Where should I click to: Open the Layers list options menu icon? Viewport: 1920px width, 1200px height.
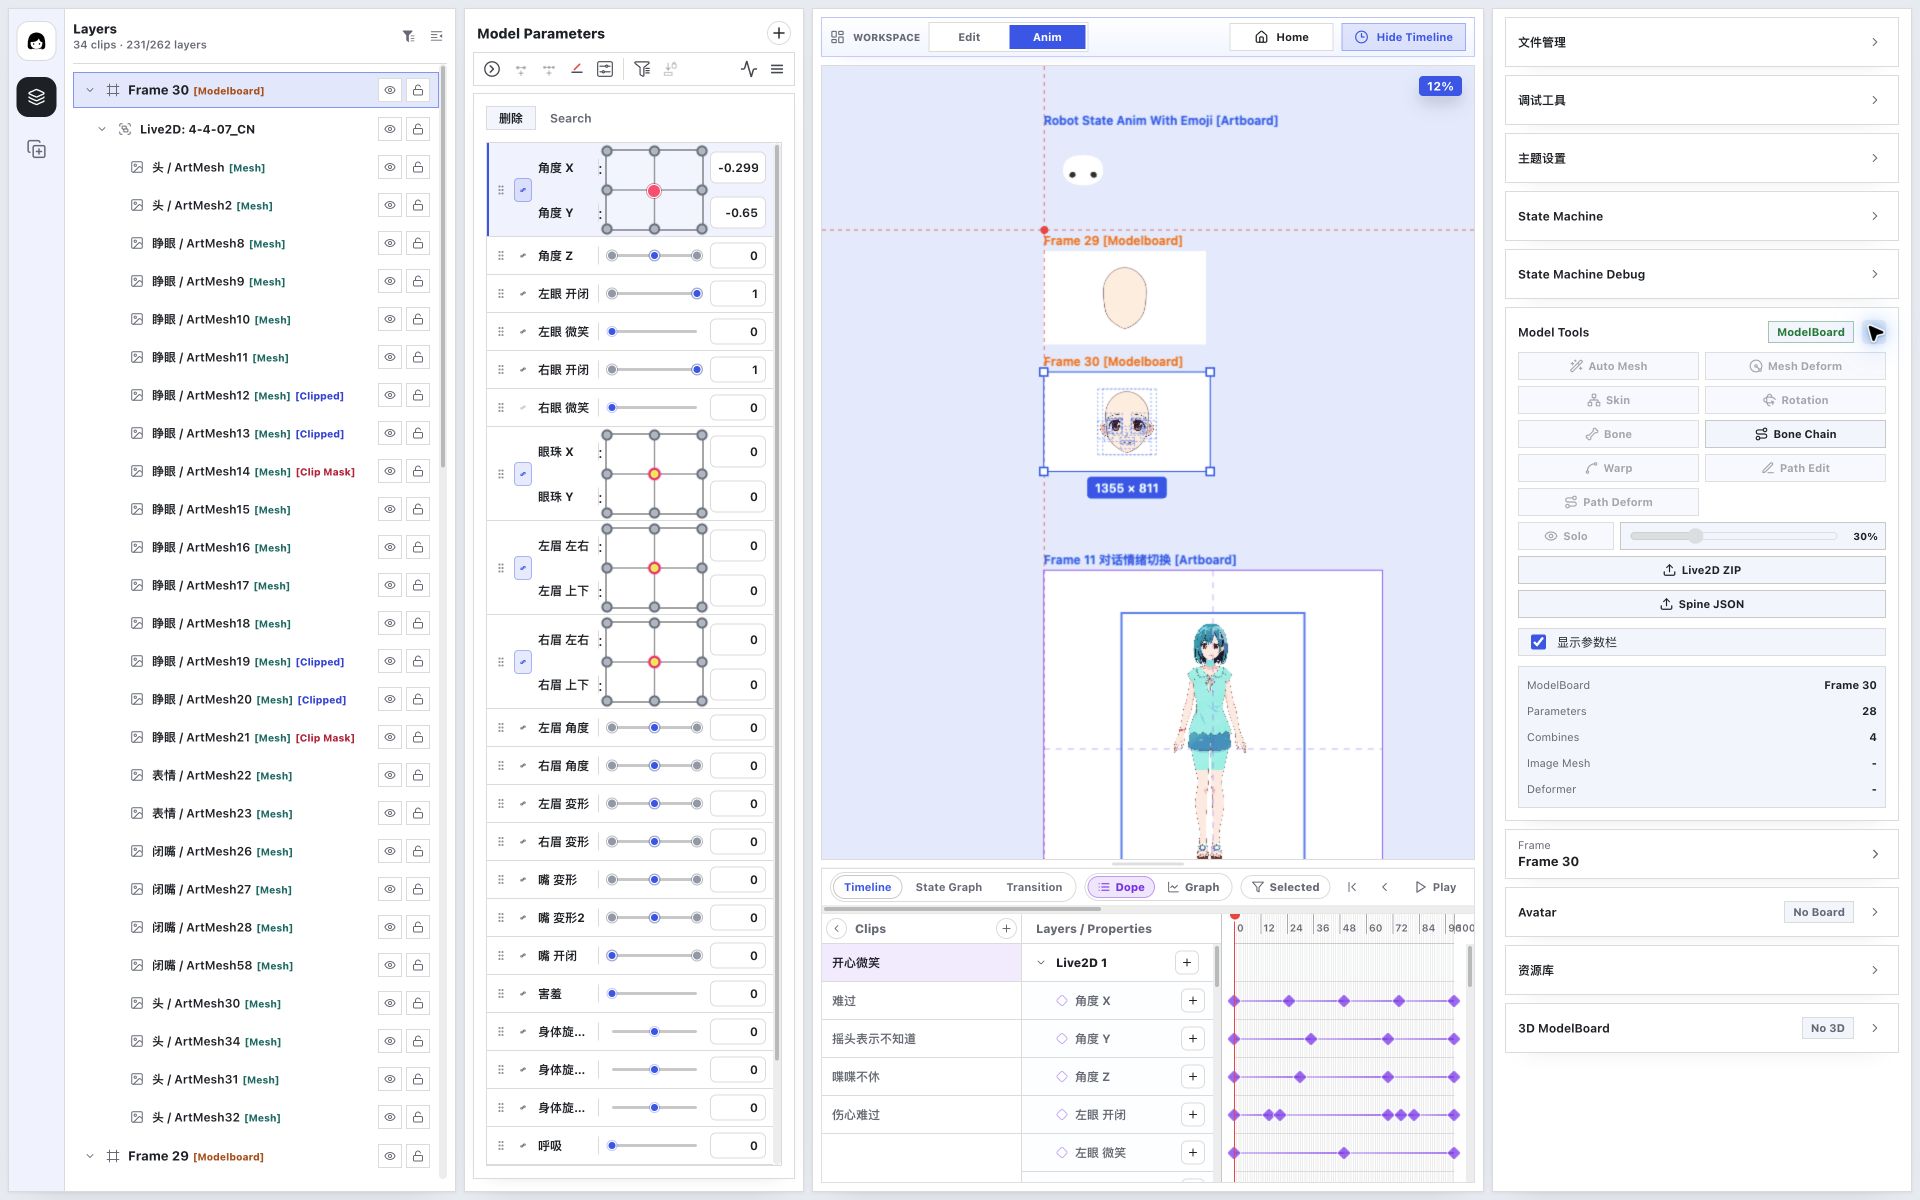pyautogui.click(x=437, y=36)
